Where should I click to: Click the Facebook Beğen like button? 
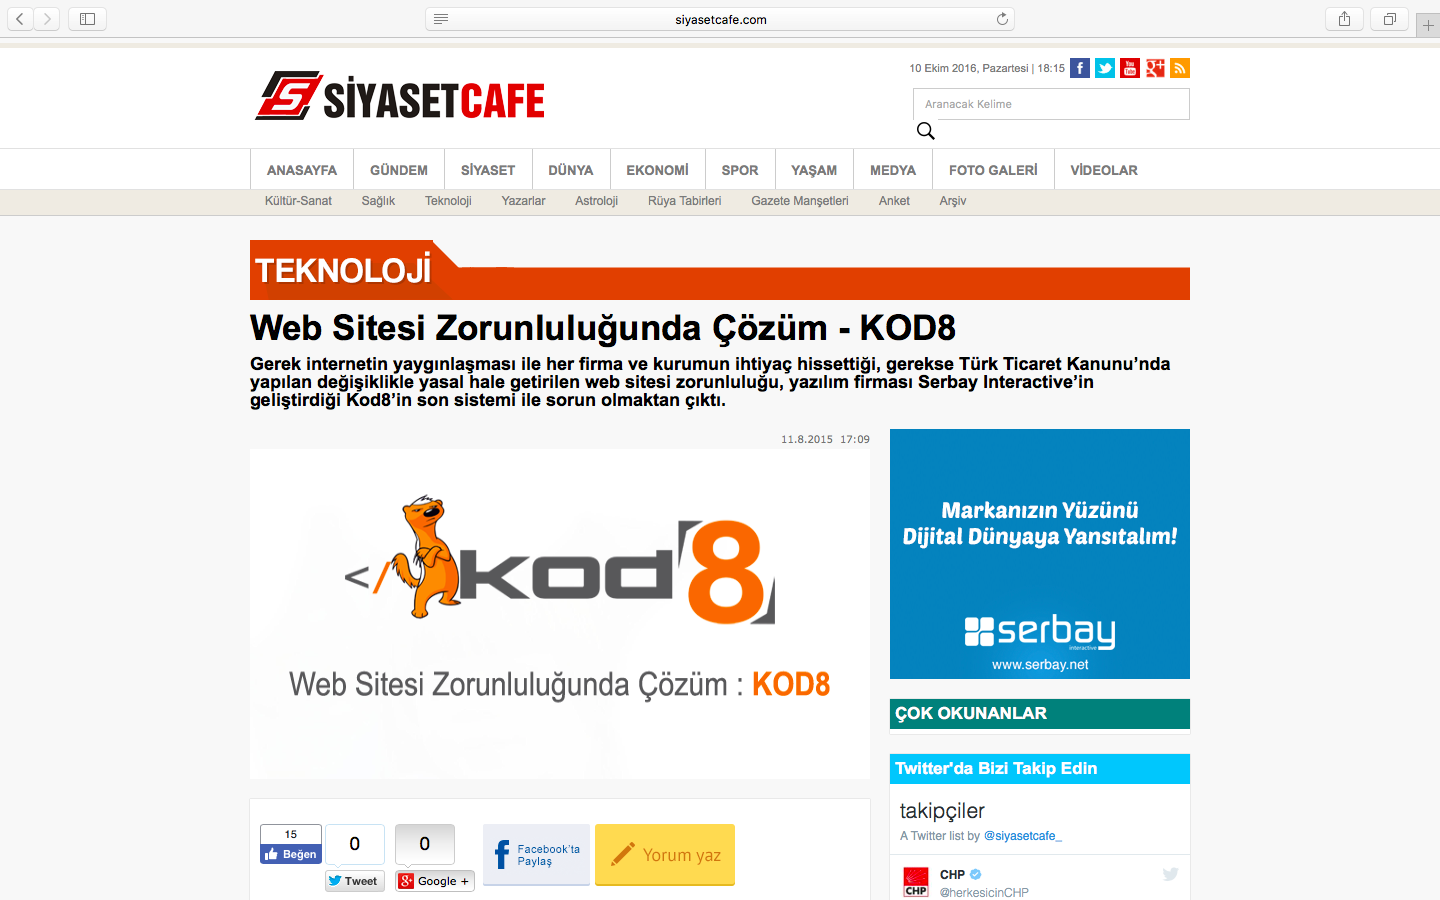pyautogui.click(x=291, y=854)
